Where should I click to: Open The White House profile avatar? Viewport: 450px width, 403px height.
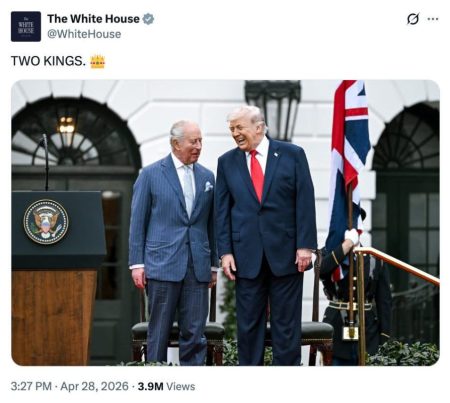(x=26, y=26)
